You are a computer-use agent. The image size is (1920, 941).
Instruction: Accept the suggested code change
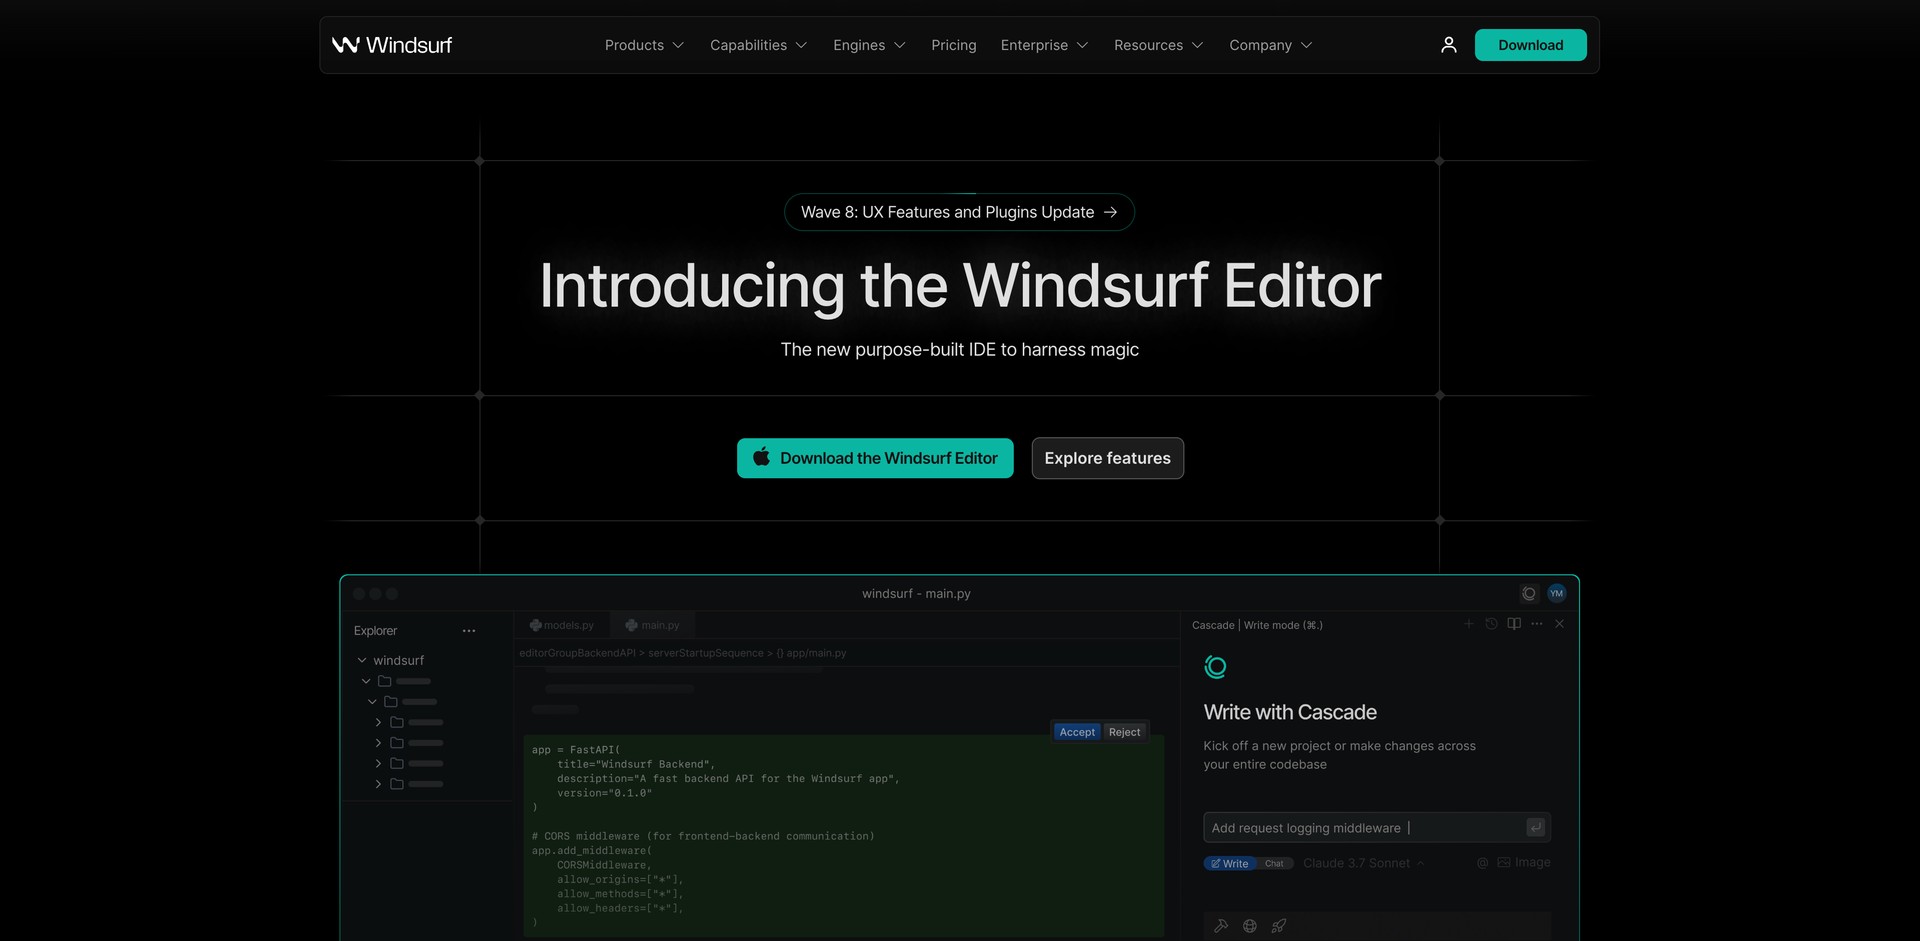pos(1077,732)
